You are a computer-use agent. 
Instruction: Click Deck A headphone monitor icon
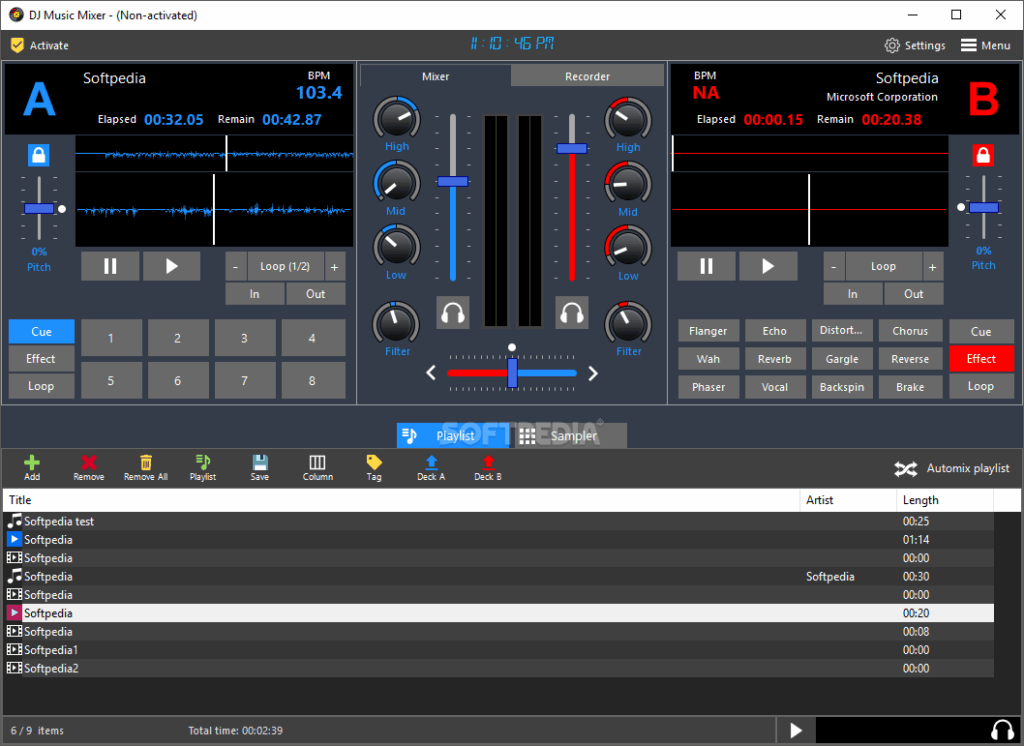pyautogui.click(x=453, y=312)
